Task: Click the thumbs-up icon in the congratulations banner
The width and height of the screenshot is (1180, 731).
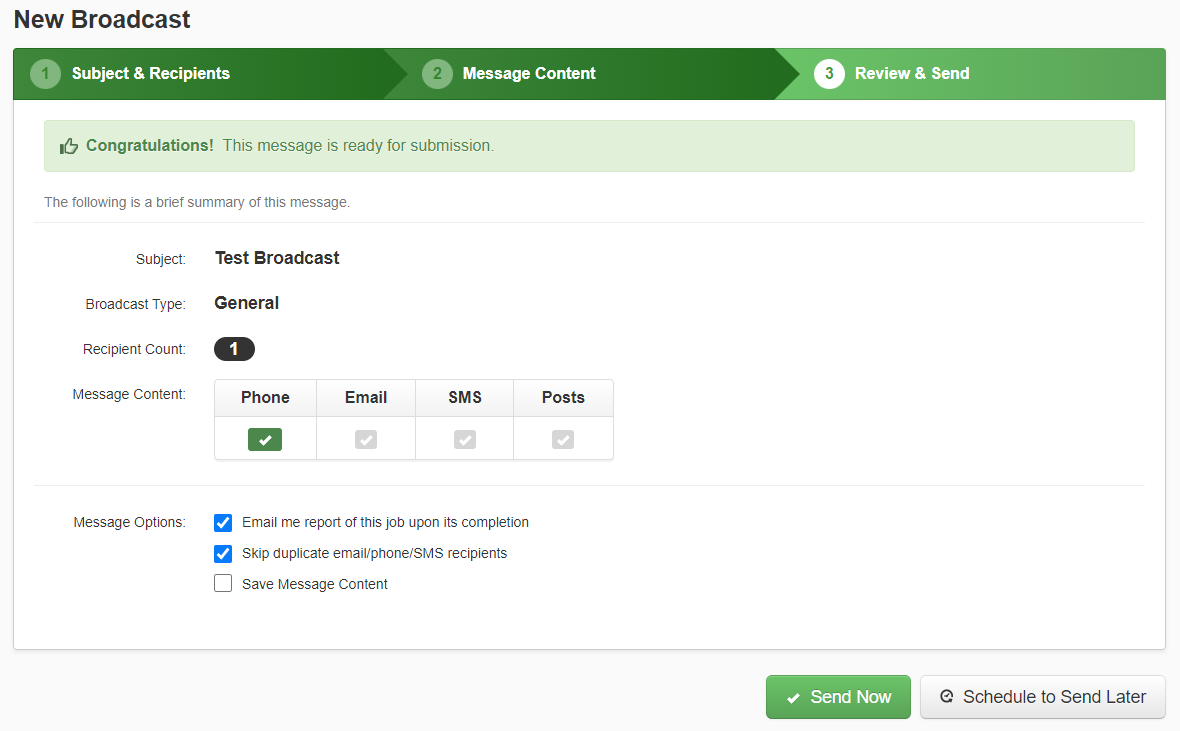Action: (x=68, y=145)
